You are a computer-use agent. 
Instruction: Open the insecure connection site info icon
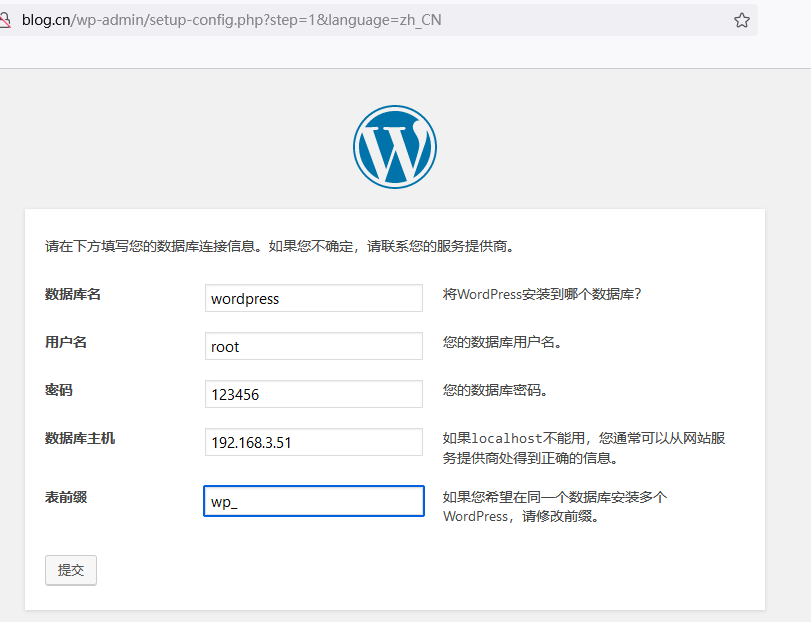pyautogui.click(x=5, y=20)
